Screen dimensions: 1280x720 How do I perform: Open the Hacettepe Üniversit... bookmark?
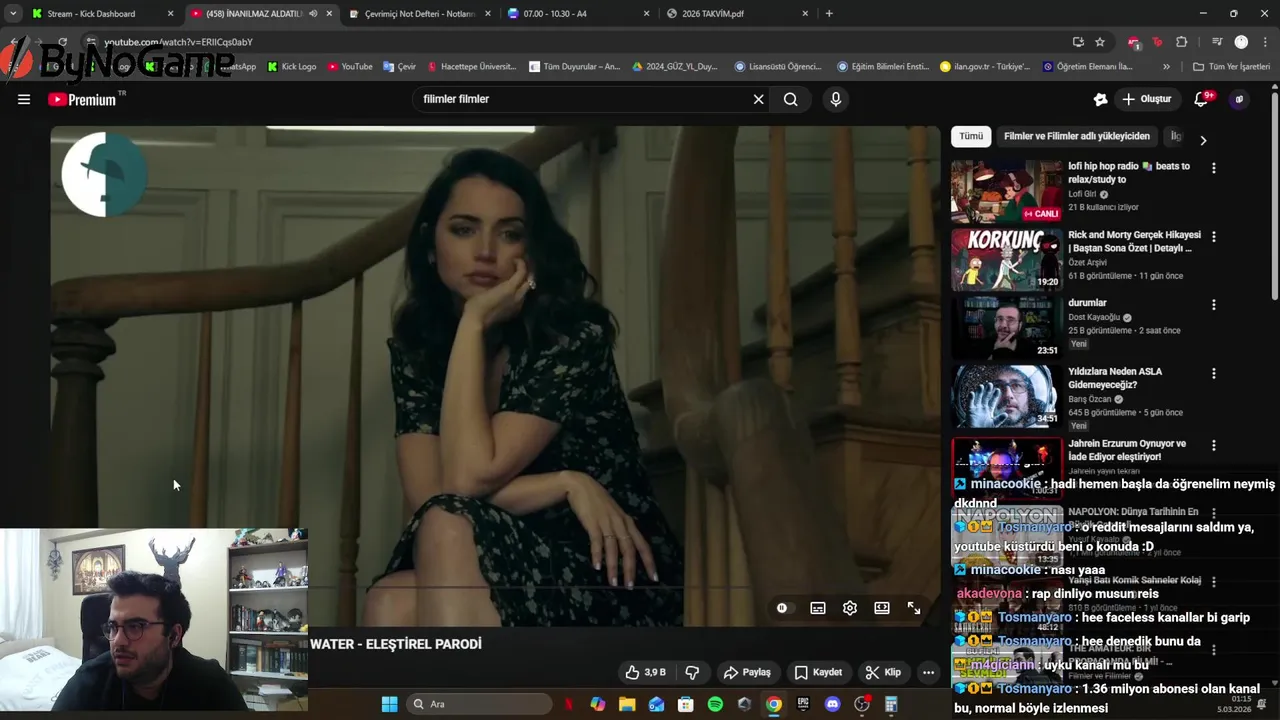pos(471,67)
